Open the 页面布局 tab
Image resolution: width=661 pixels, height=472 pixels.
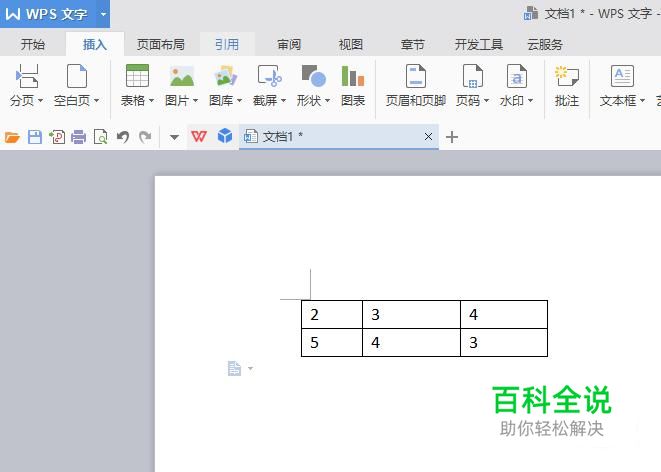coord(161,44)
